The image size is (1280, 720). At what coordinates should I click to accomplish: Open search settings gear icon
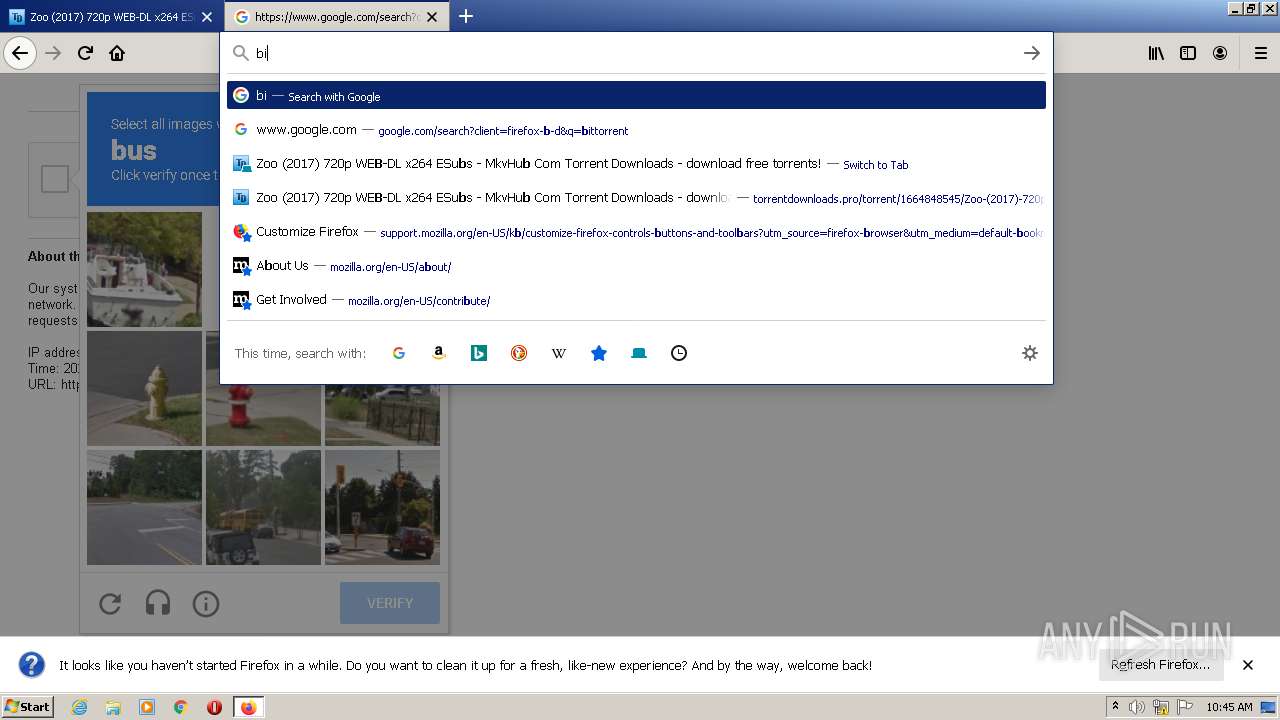pos(1030,353)
